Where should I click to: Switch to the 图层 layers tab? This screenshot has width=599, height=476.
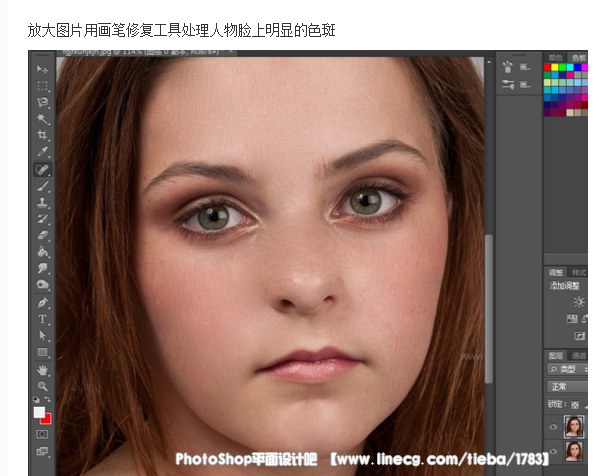(555, 356)
